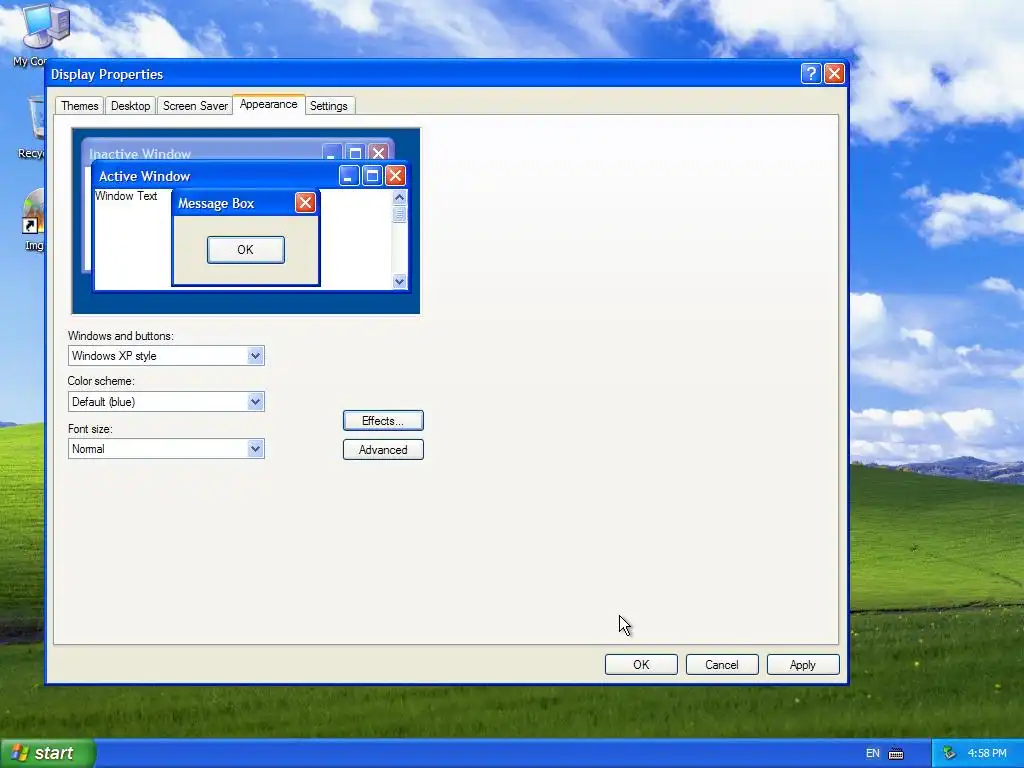Click the preview Message Box OK button
The image size is (1024, 768).
pos(246,250)
